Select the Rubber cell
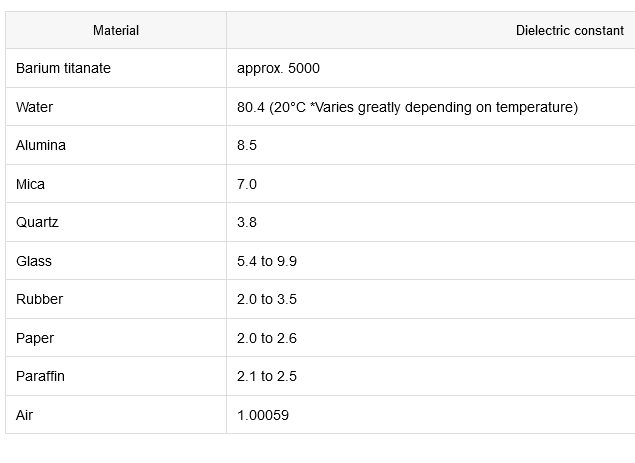The image size is (635, 463). pyautogui.click(x=39, y=299)
